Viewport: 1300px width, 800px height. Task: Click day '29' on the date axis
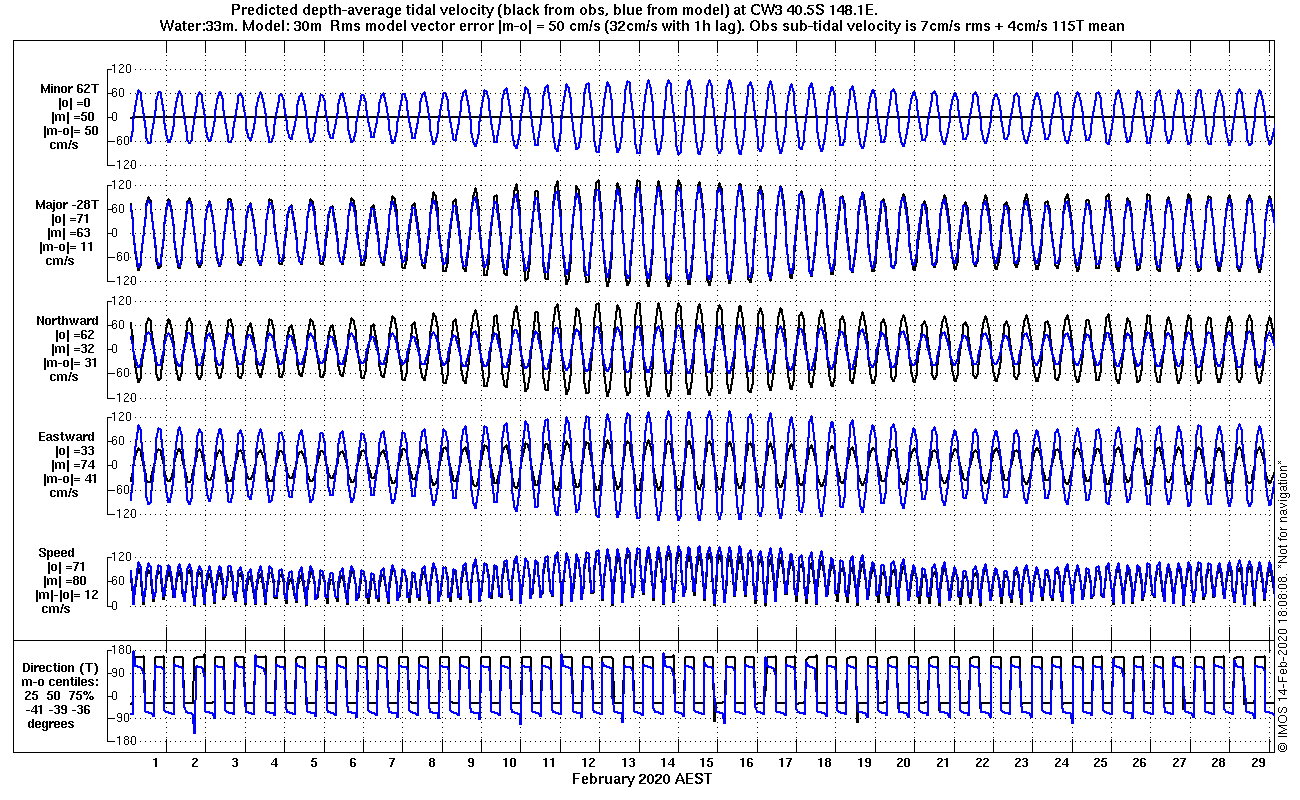pos(1257,762)
